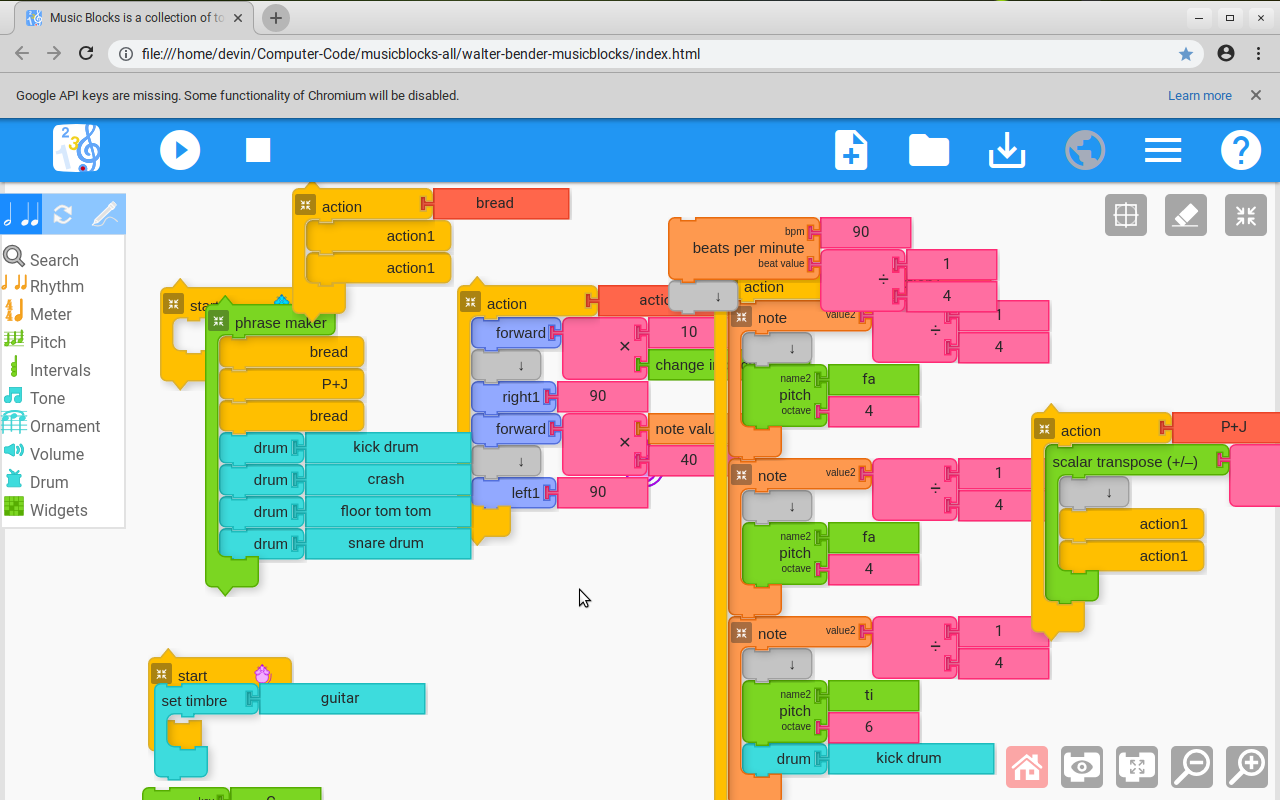The width and height of the screenshot is (1280, 800).
Task: Show the Cartesian grid overlay
Action: [x=1125, y=214]
